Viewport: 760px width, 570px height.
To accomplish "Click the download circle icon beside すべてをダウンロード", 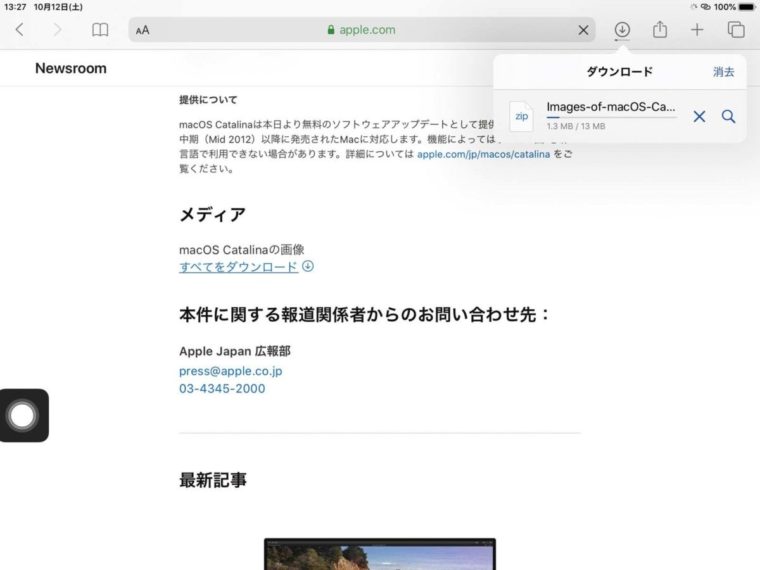I will click(308, 266).
